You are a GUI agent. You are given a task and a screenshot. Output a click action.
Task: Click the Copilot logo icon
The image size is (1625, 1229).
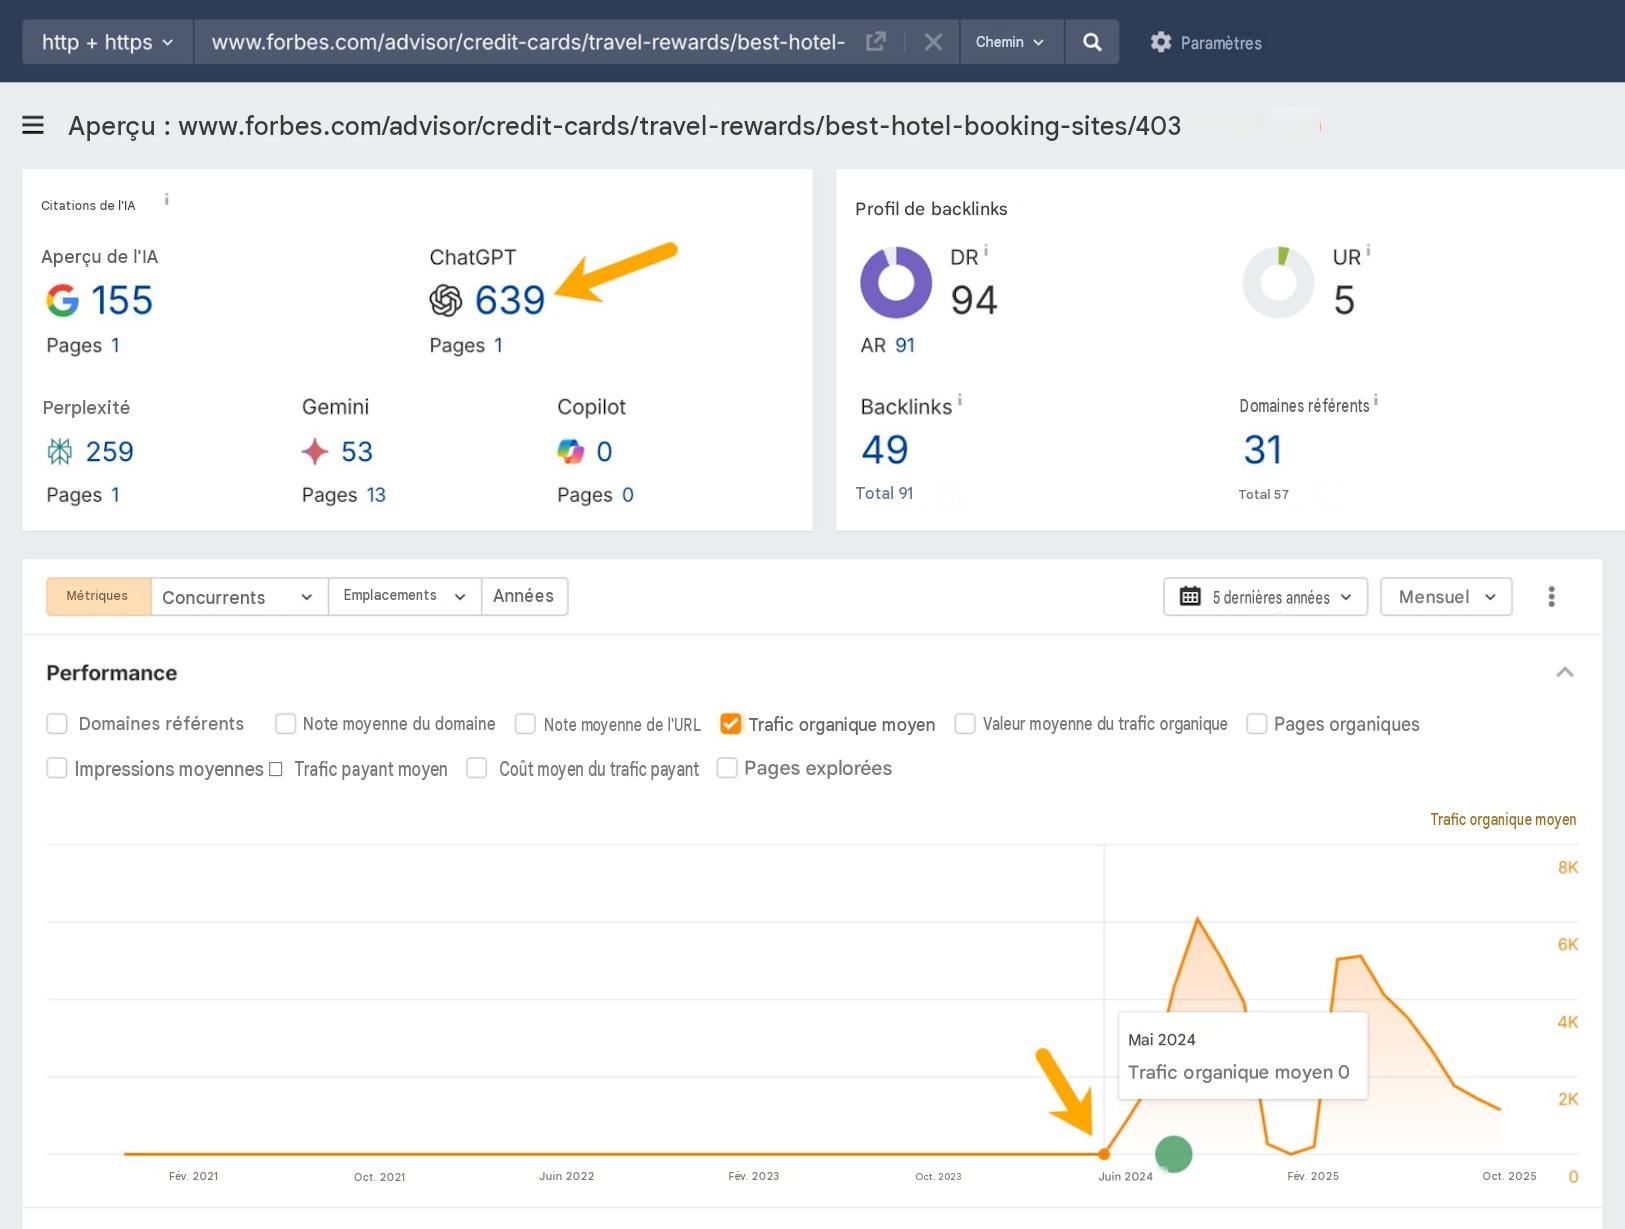pyautogui.click(x=571, y=452)
